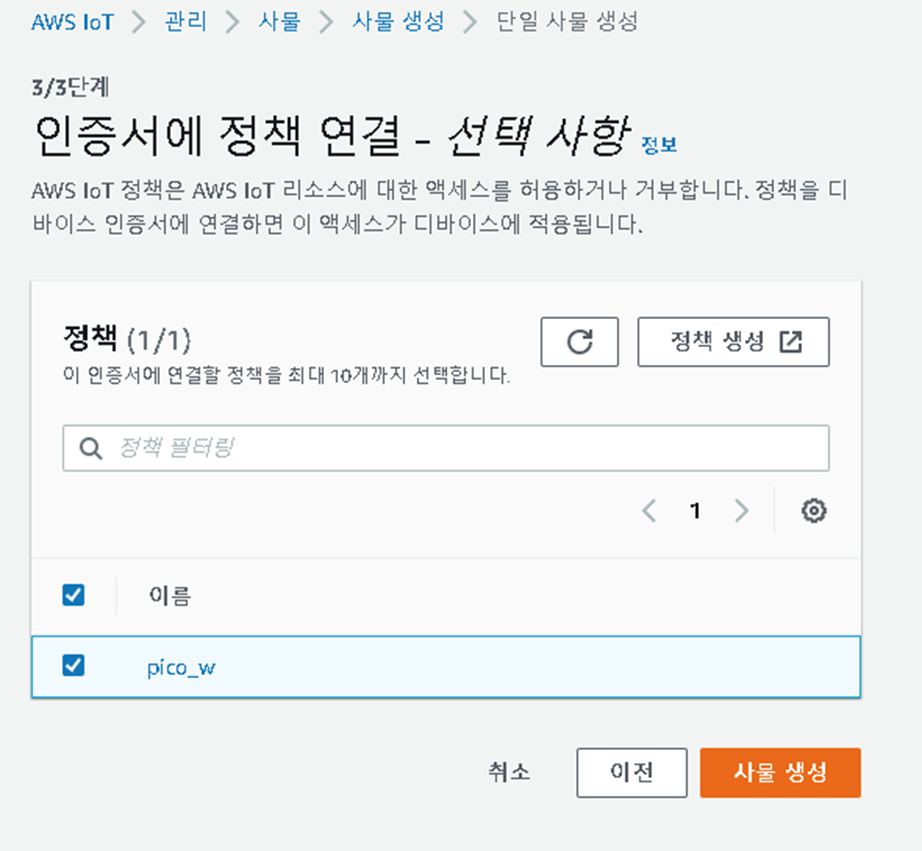Uncheck the pico_w policy checkbox
922x851 pixels.
pos(74,666)
